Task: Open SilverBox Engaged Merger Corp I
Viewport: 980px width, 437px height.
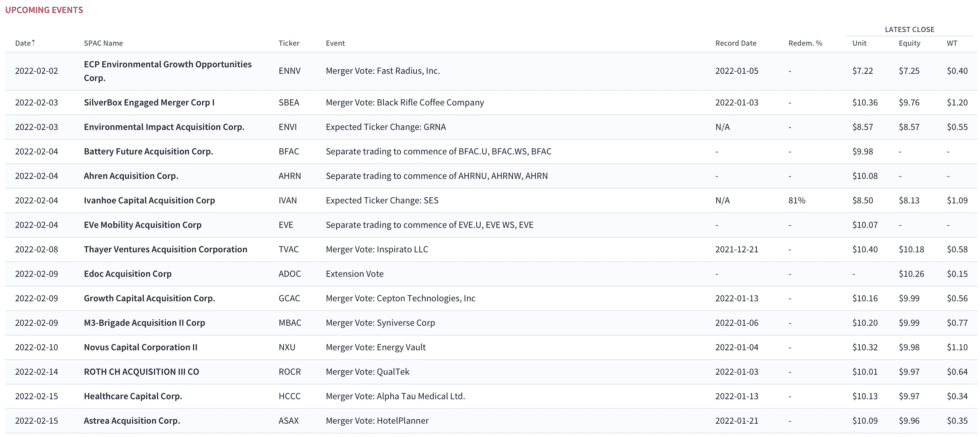Action: 149,103
